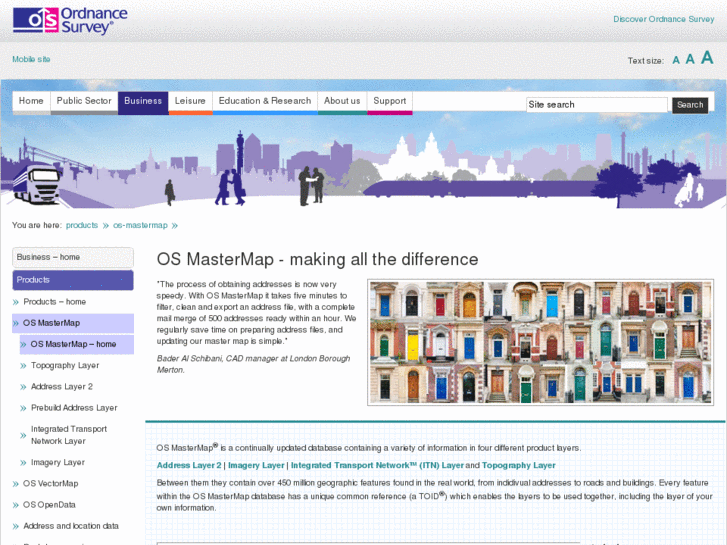Select OS MasterMap in sidebar

pyautogui.click(x=73, y=323)
